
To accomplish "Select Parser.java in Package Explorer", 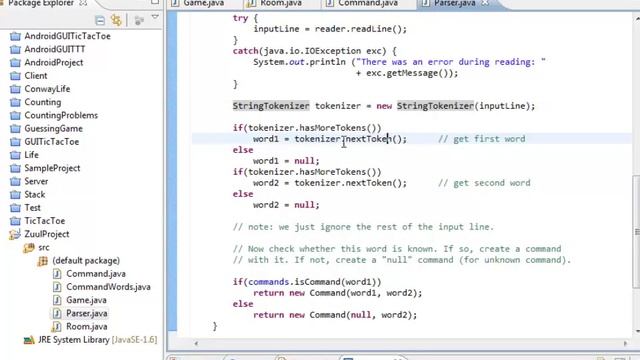I will coord(87,313).
